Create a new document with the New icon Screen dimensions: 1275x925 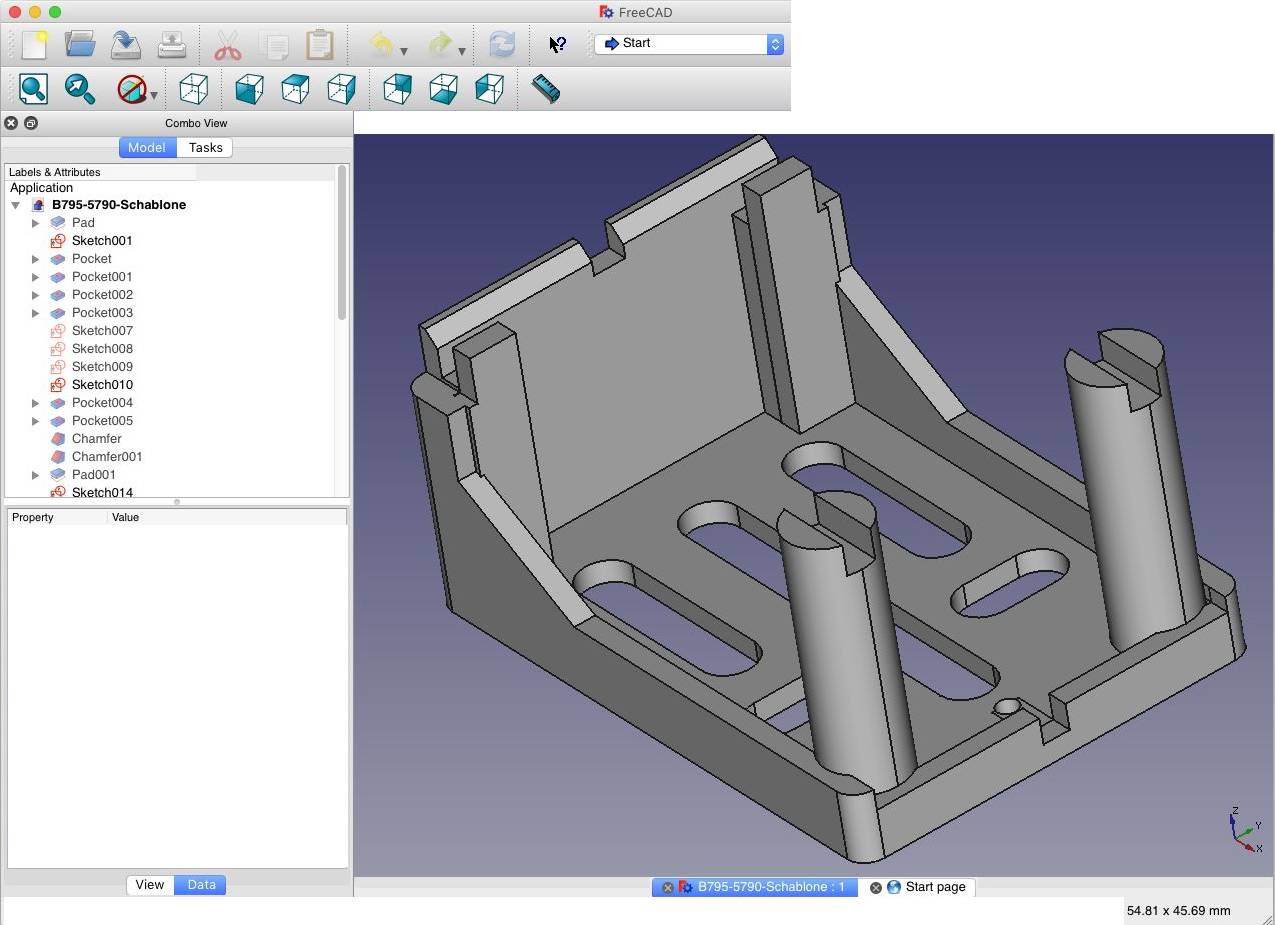point(34,45)
